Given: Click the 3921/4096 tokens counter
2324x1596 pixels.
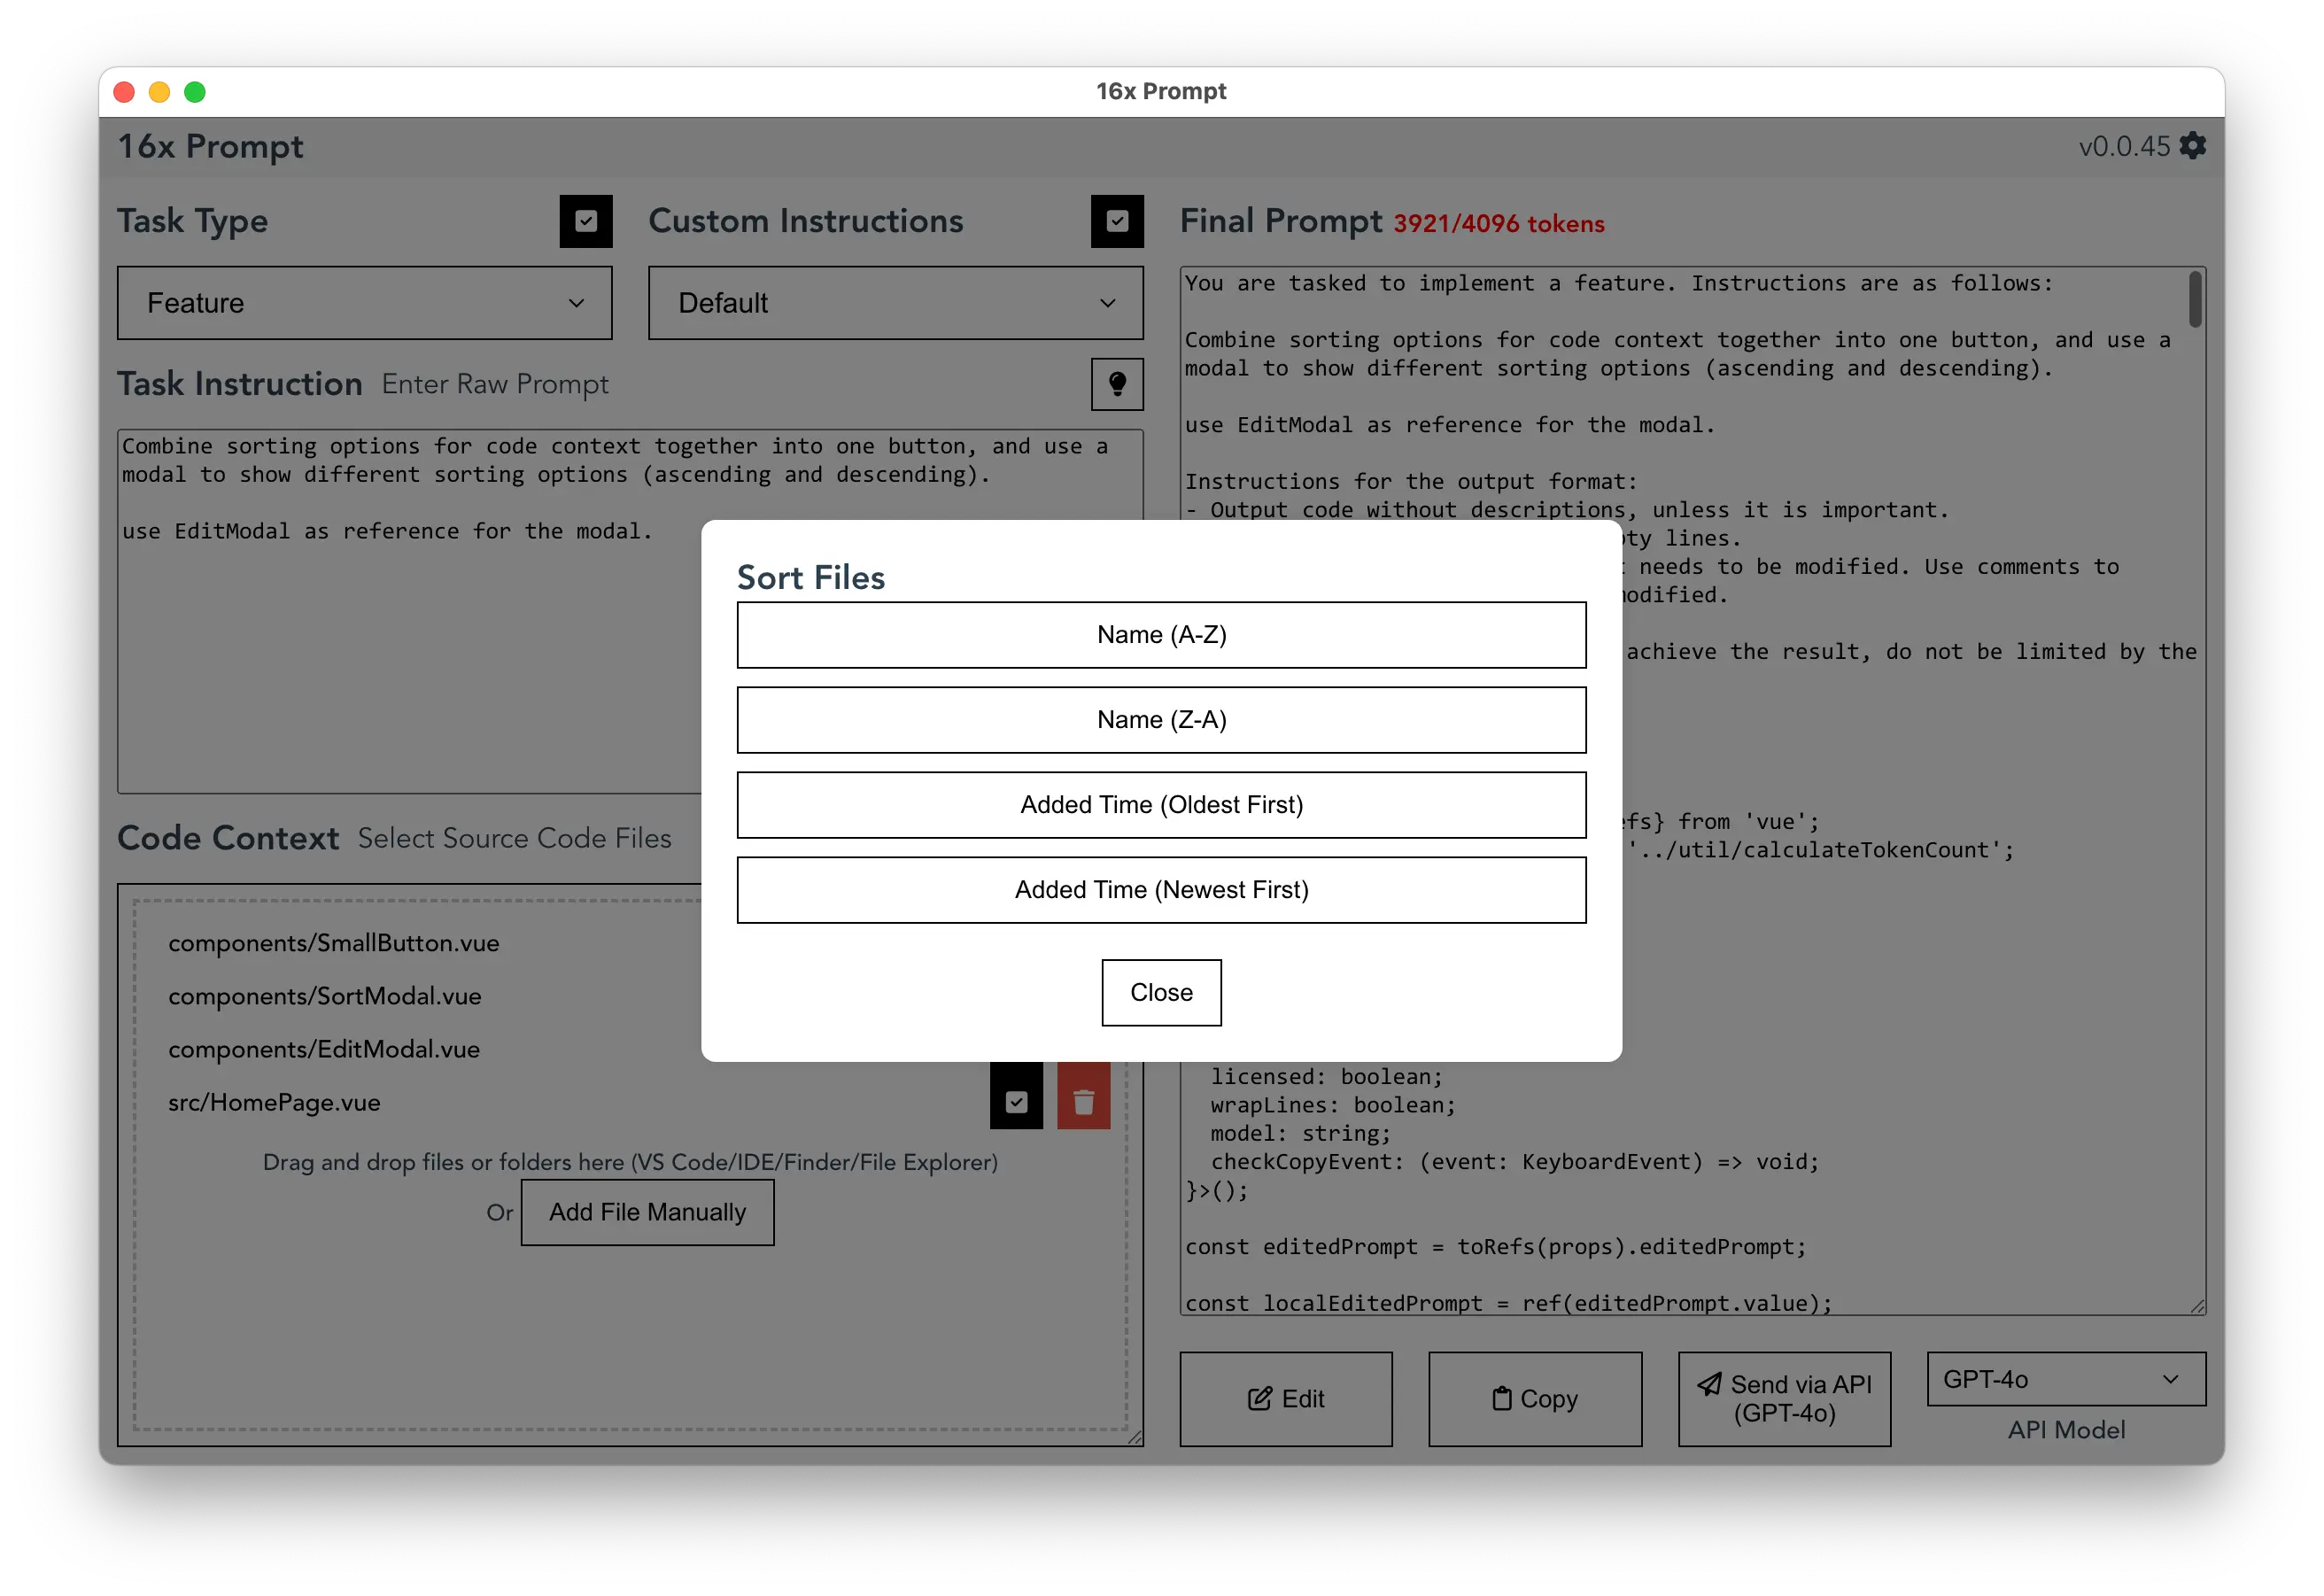Looking at the screenshot, I should click(1499, 223).
